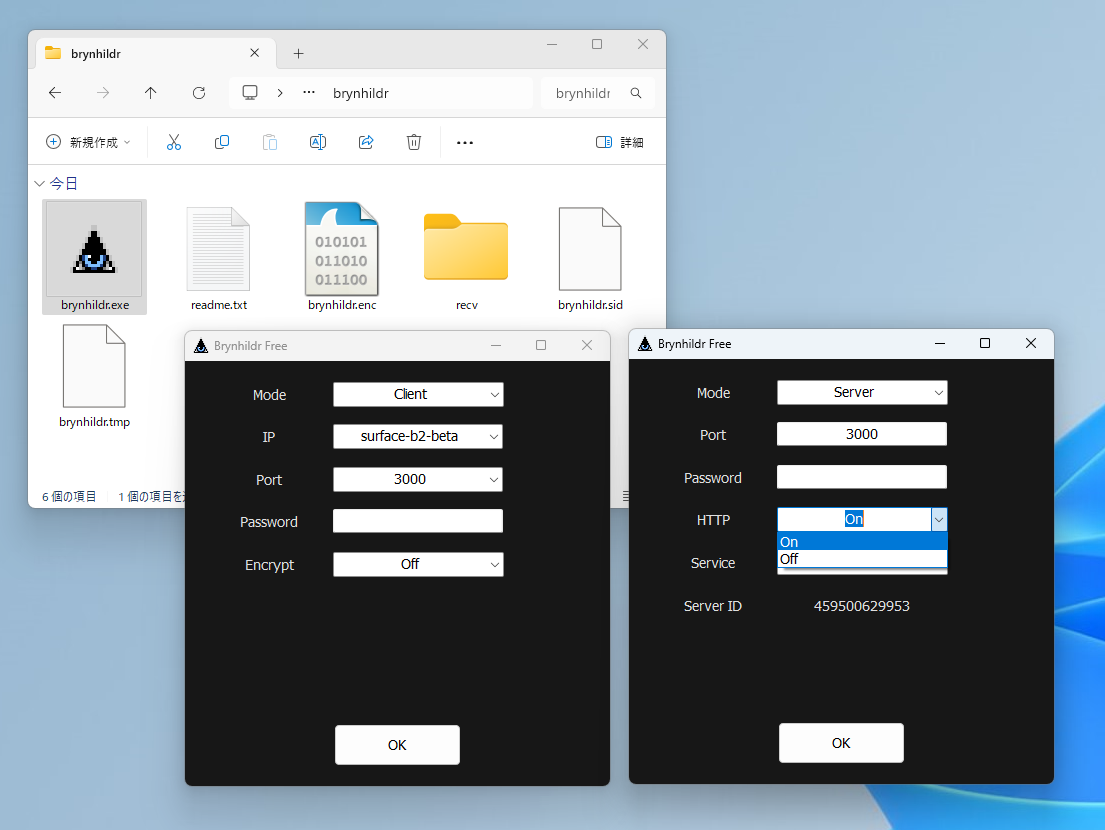Choose Off in the HTTP dropdown list

point(862,559)
